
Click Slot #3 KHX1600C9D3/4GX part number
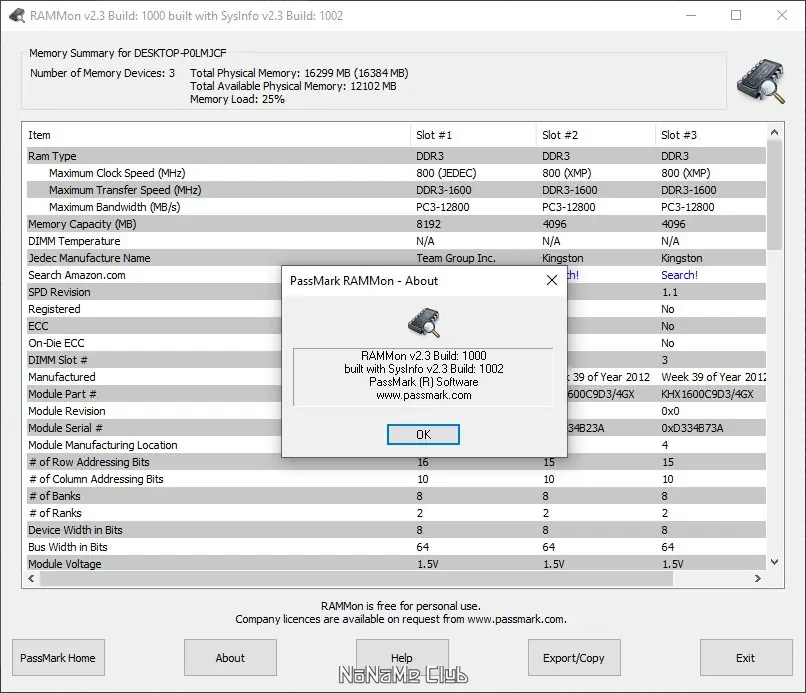707,394
